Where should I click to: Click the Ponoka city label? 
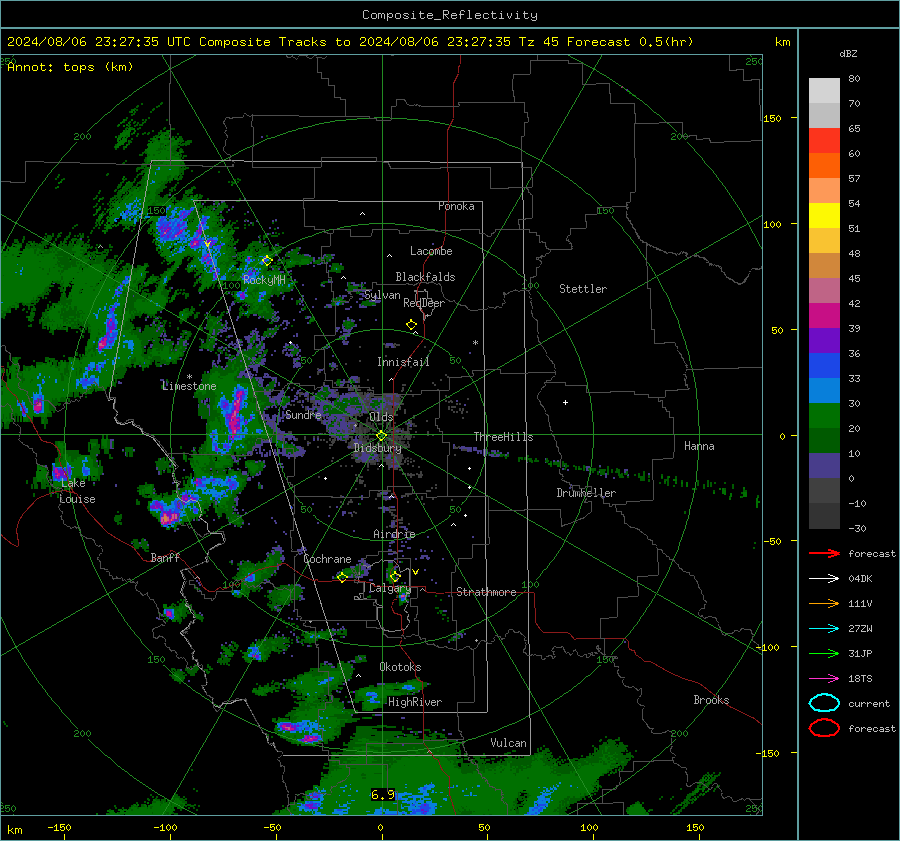pyautogui.click(x=456, y=206)
